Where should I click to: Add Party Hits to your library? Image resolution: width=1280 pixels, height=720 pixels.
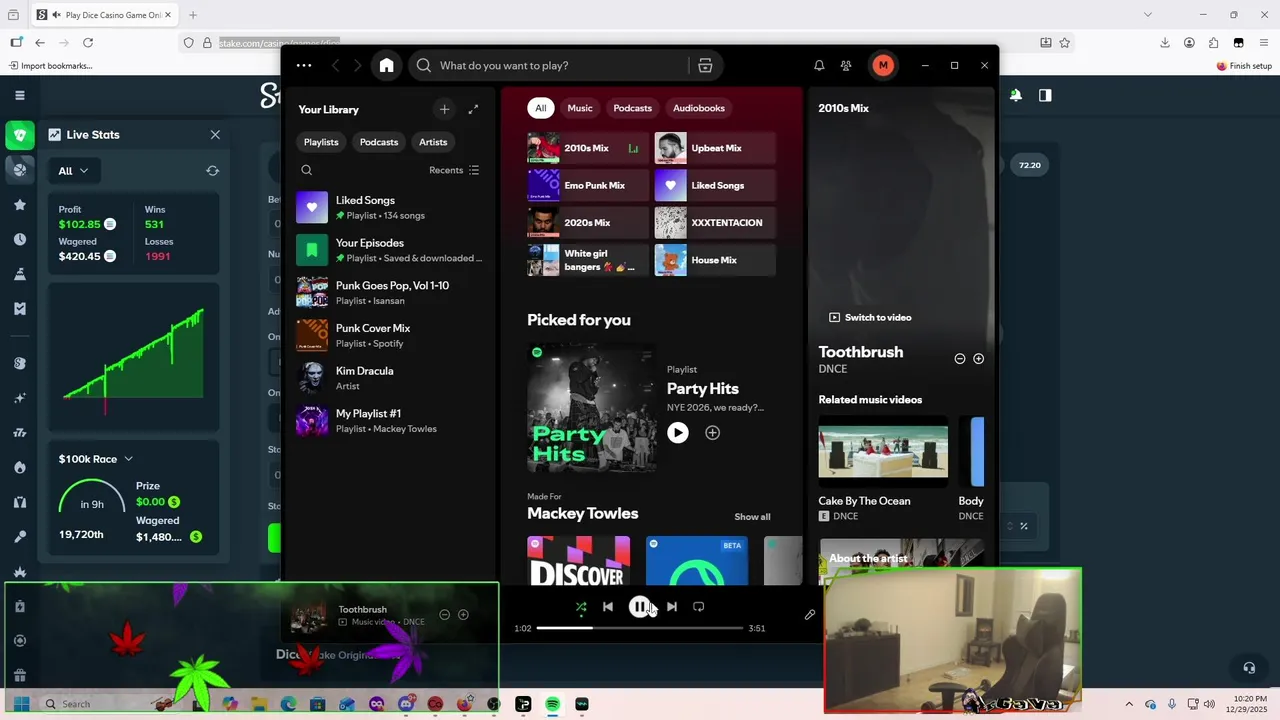pyautogui.click(x=712, y=432)
